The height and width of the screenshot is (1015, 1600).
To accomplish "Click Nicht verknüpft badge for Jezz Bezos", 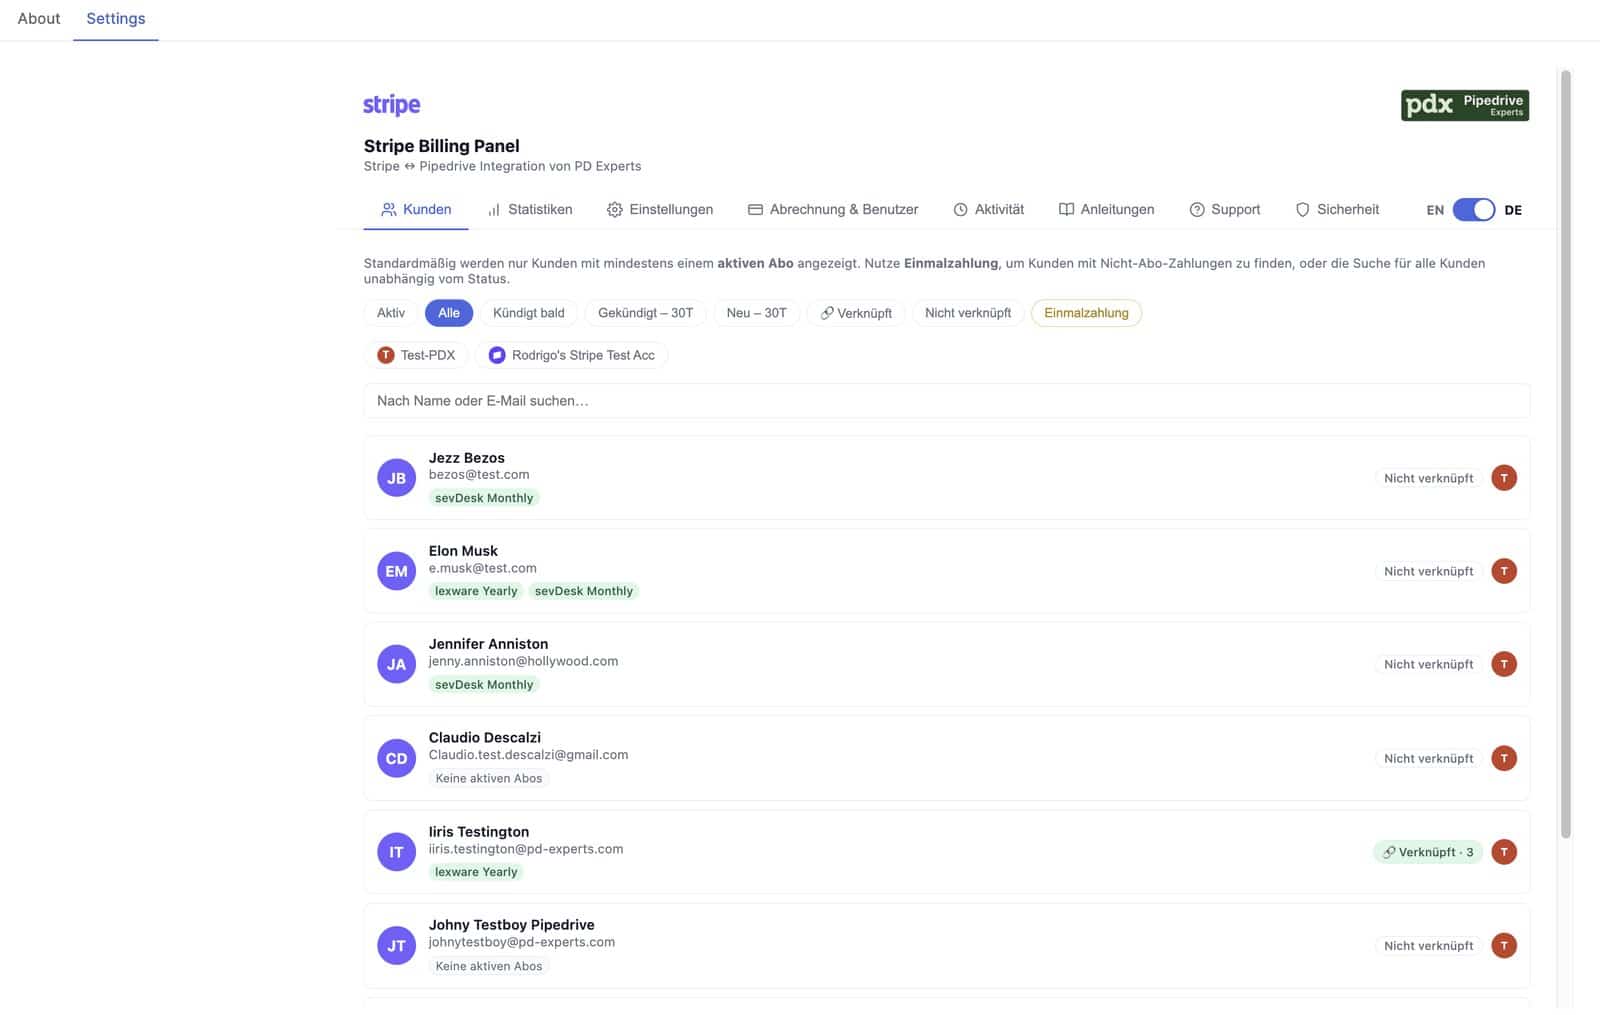I will click(x=1428, y=478).
